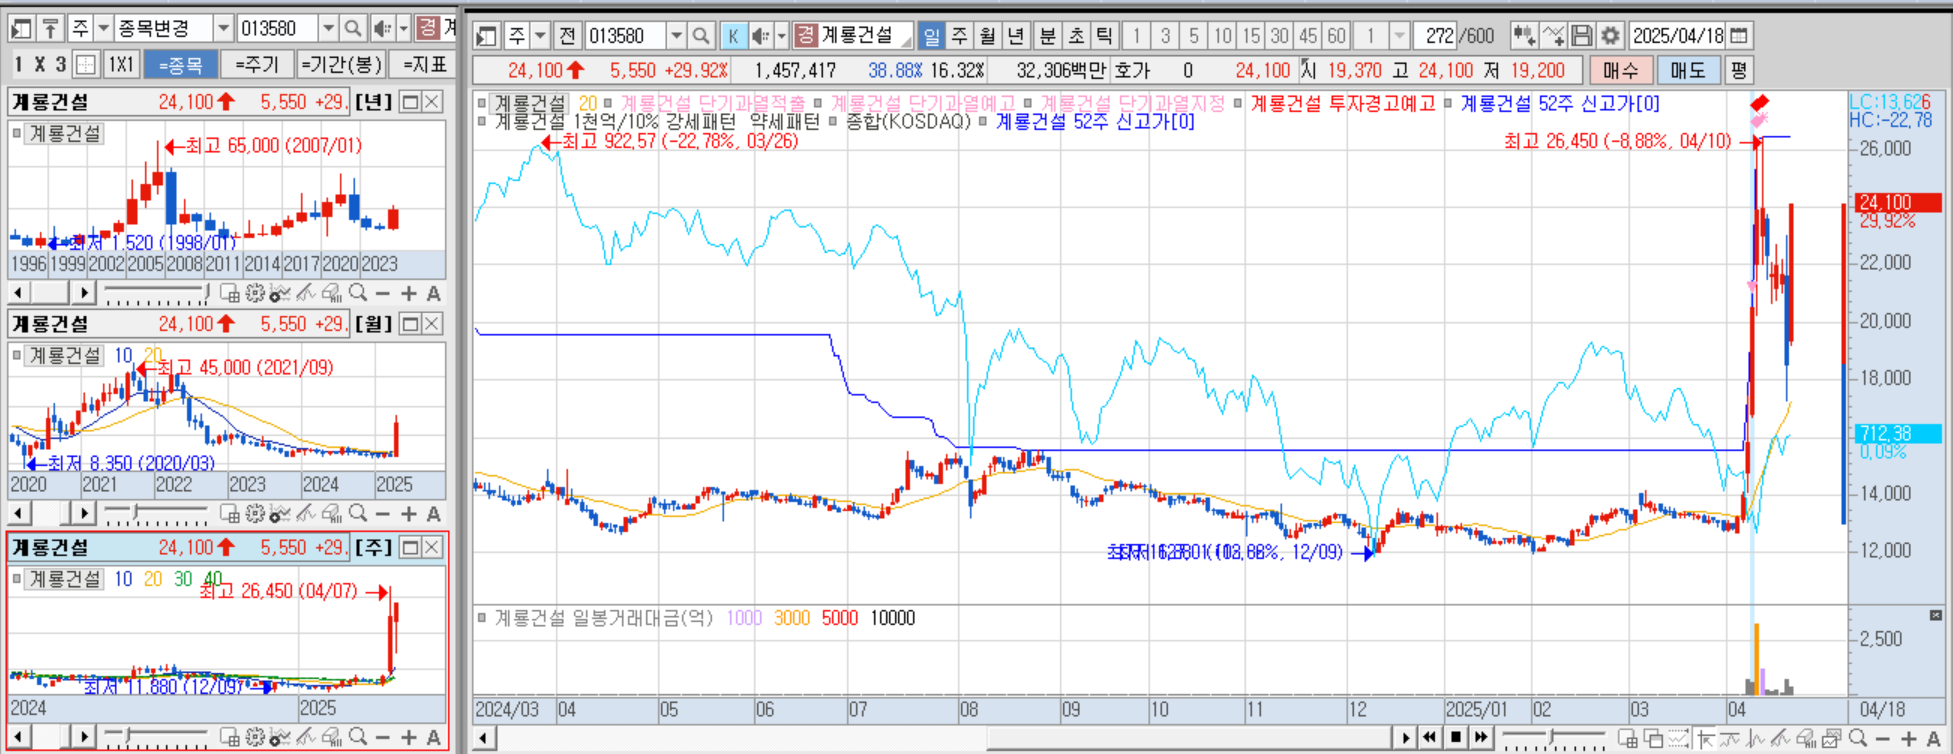Click the magnifier under the monthly mini chart
The width and height of the screenshot is (1953, 754).
tap(357, 514)
